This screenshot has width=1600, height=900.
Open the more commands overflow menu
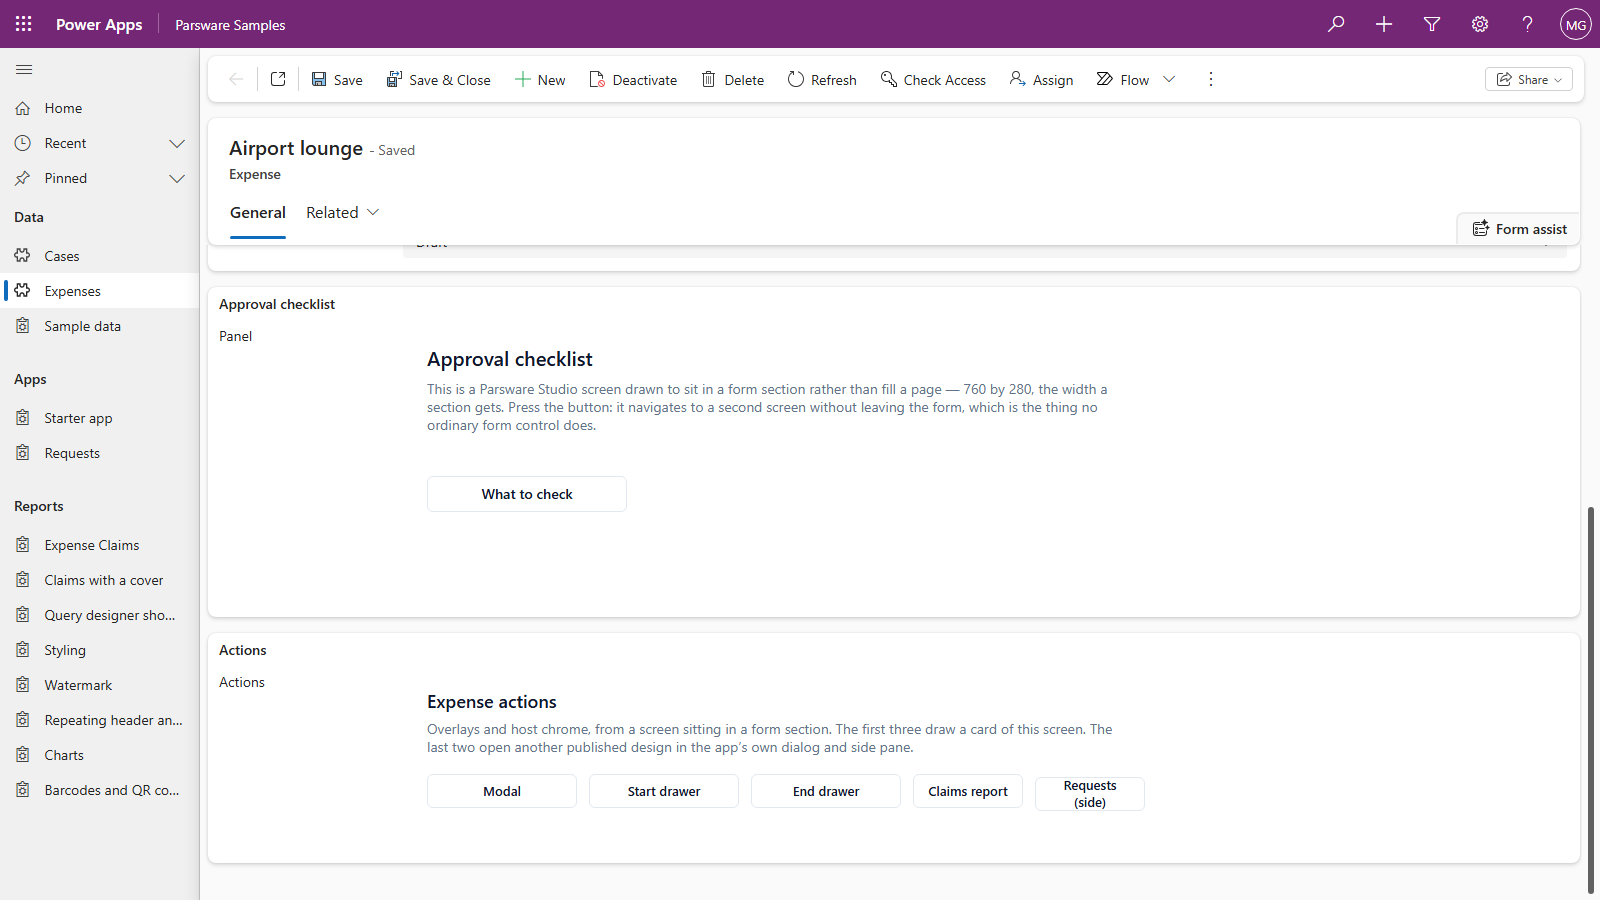[1211, 79]
